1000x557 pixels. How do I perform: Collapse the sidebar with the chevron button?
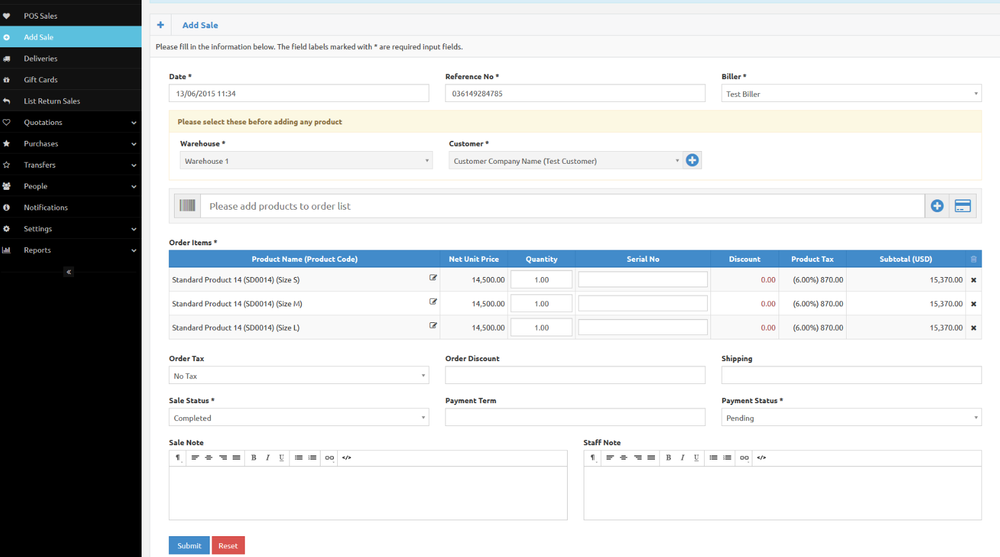pyautogui.click(x=68, y=272)
